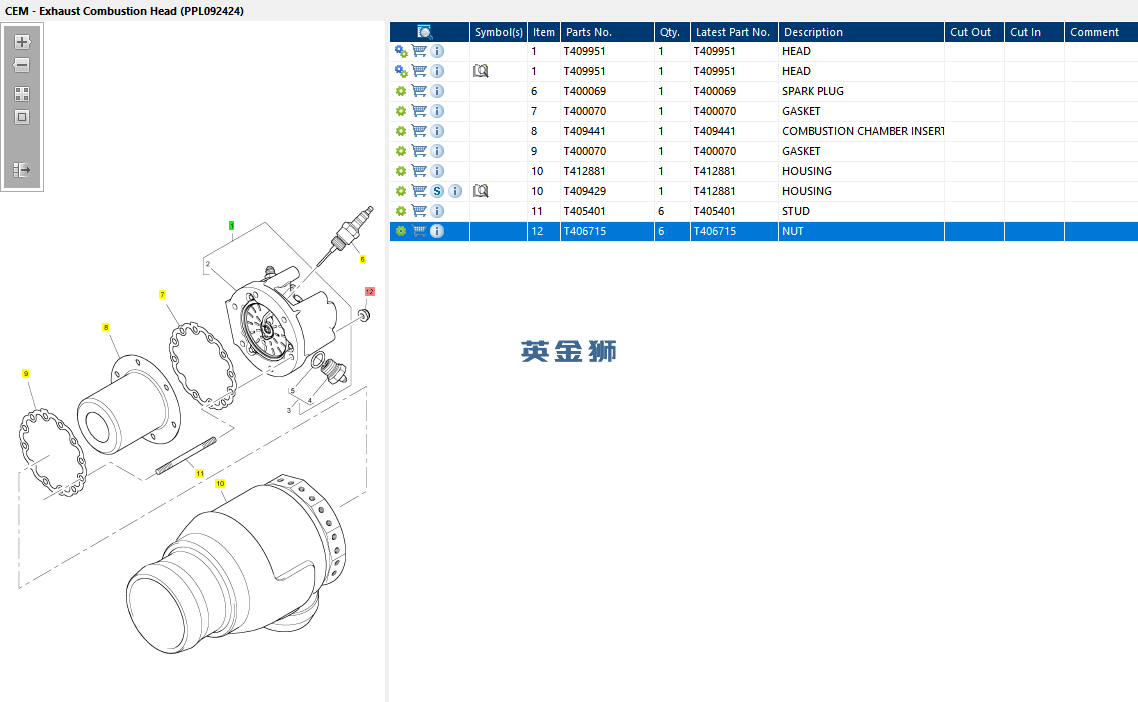This screenshot has width=1138, height=702.
Task: Open the symbol icon on second HEAD row
Action: (480, 71)
